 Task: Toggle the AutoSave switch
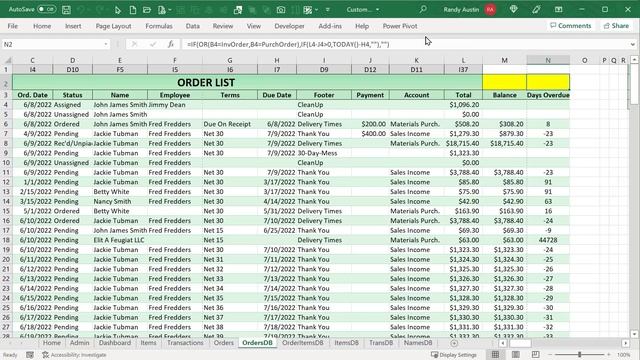(x=46, y=9)
